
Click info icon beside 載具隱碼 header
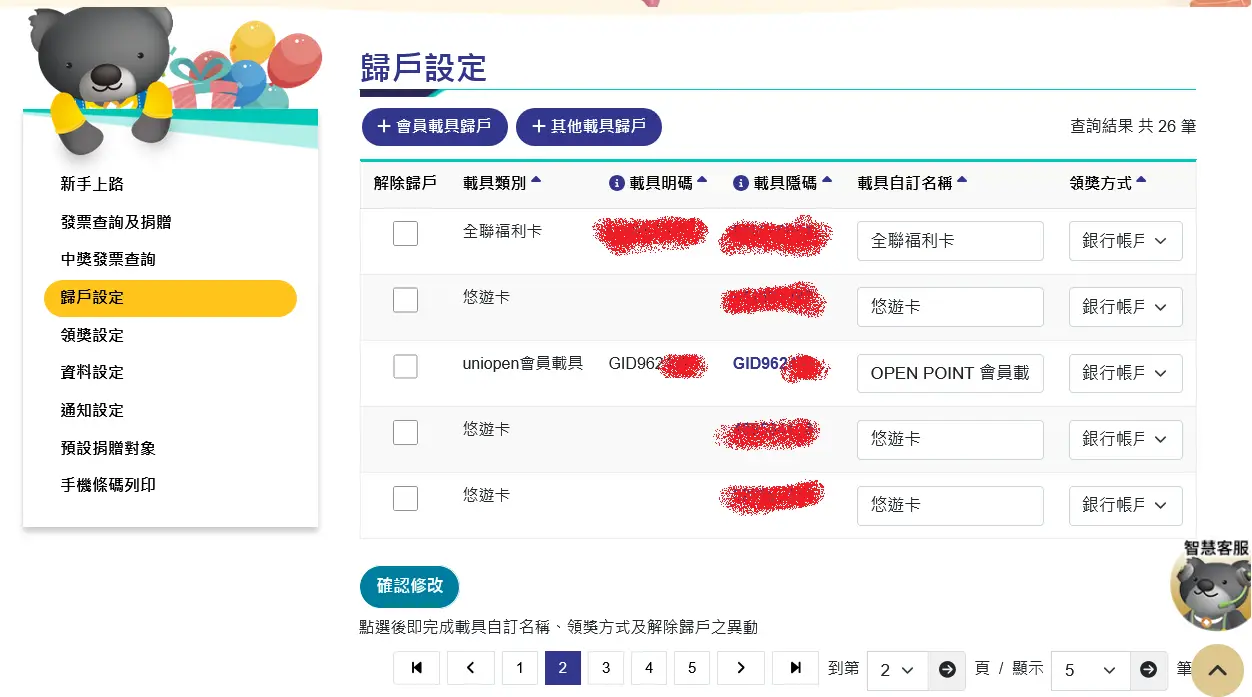tap(741, 184)
